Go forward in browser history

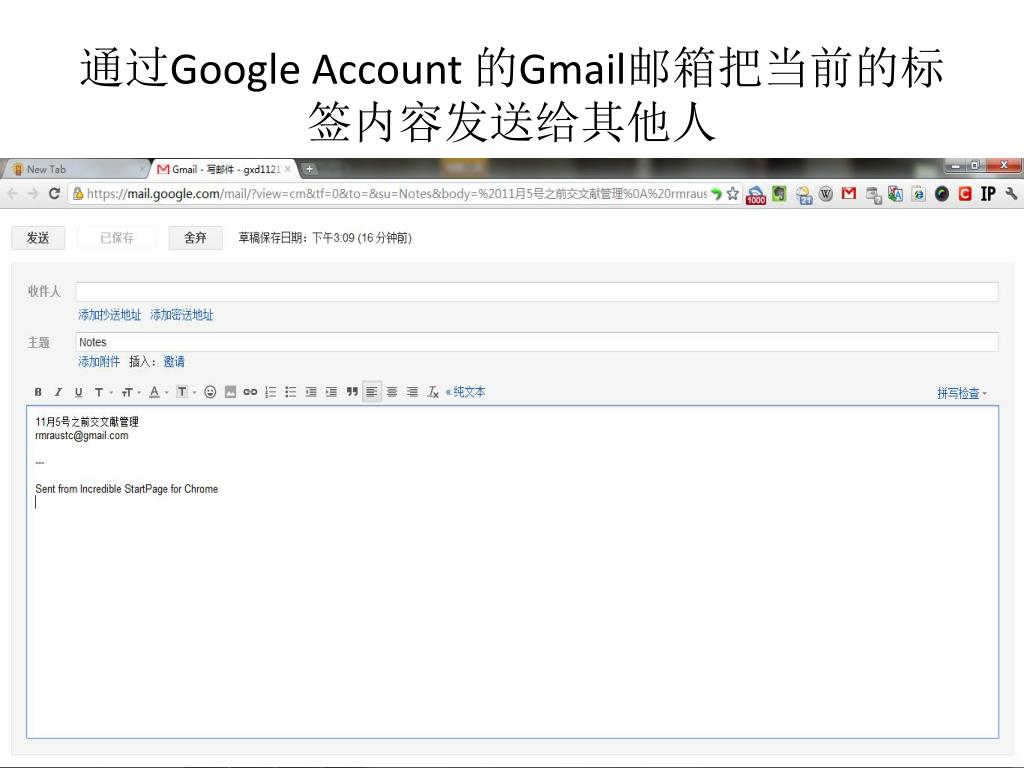click(x=33, y=193)
